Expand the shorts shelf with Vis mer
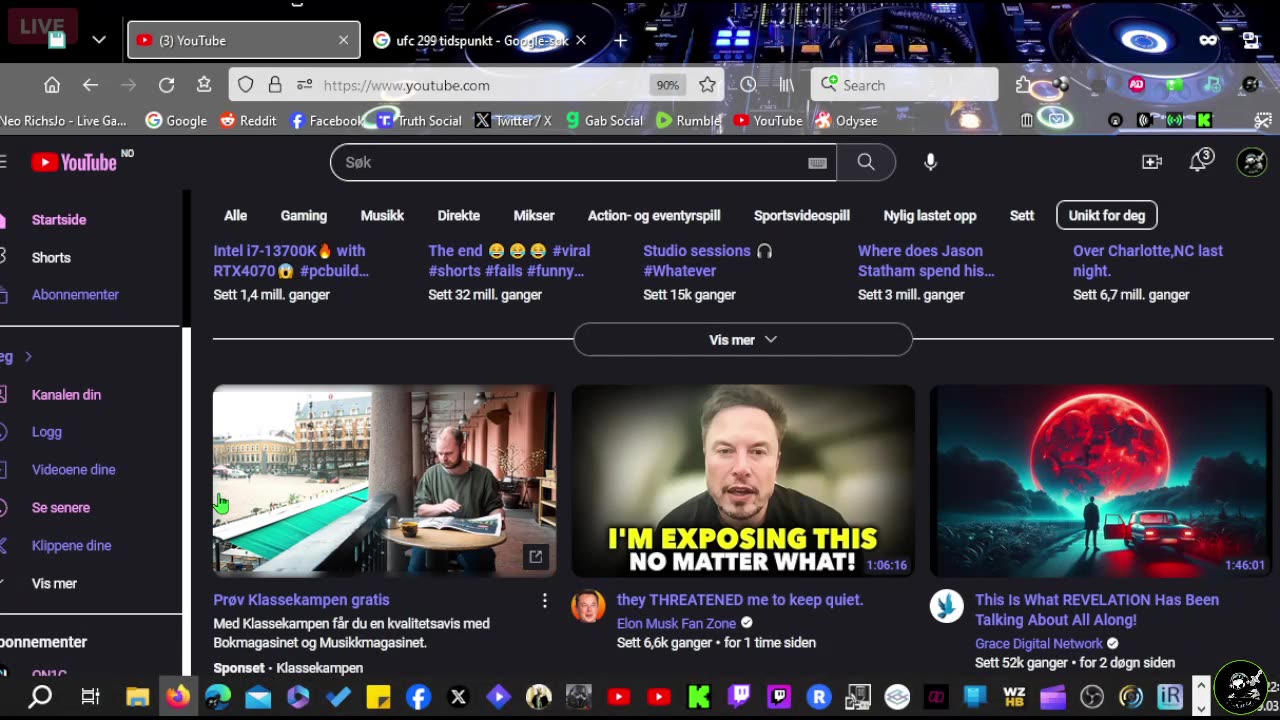Image resolution: width=1280 pixels, height=720 pixels. 742,340
